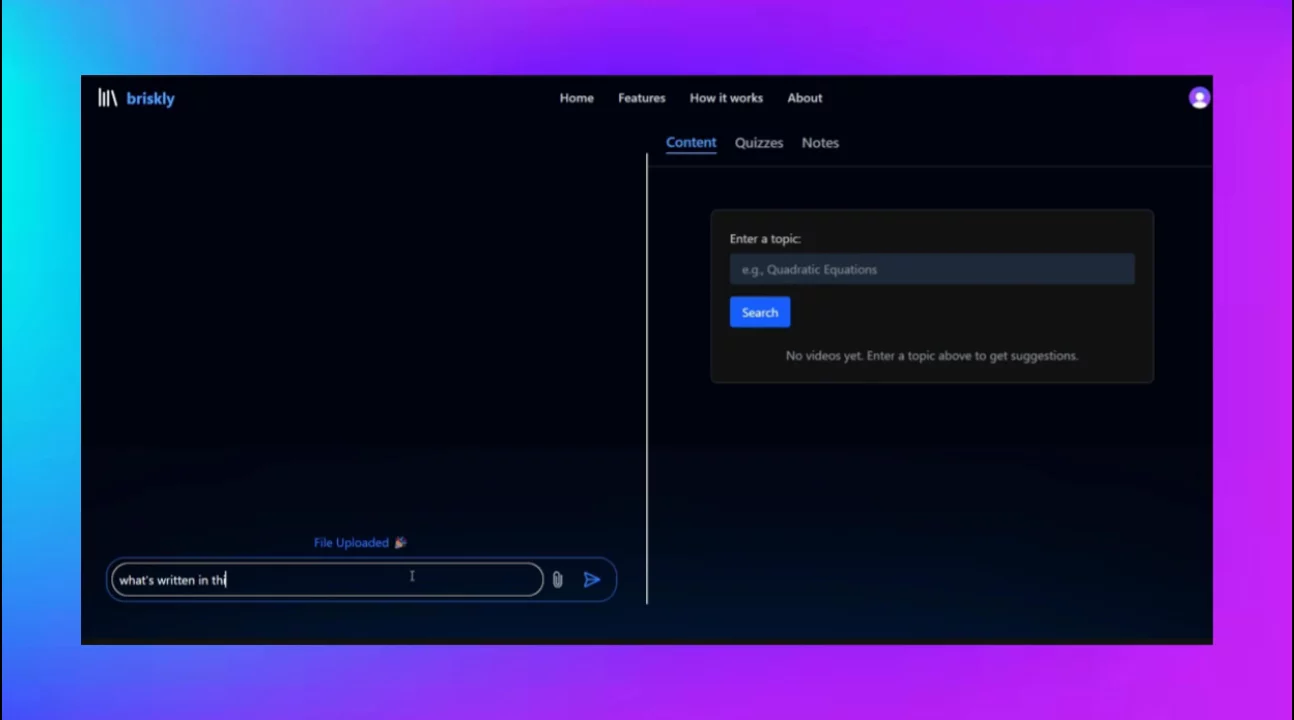Click the chat message input box

(x=327, y=580)
